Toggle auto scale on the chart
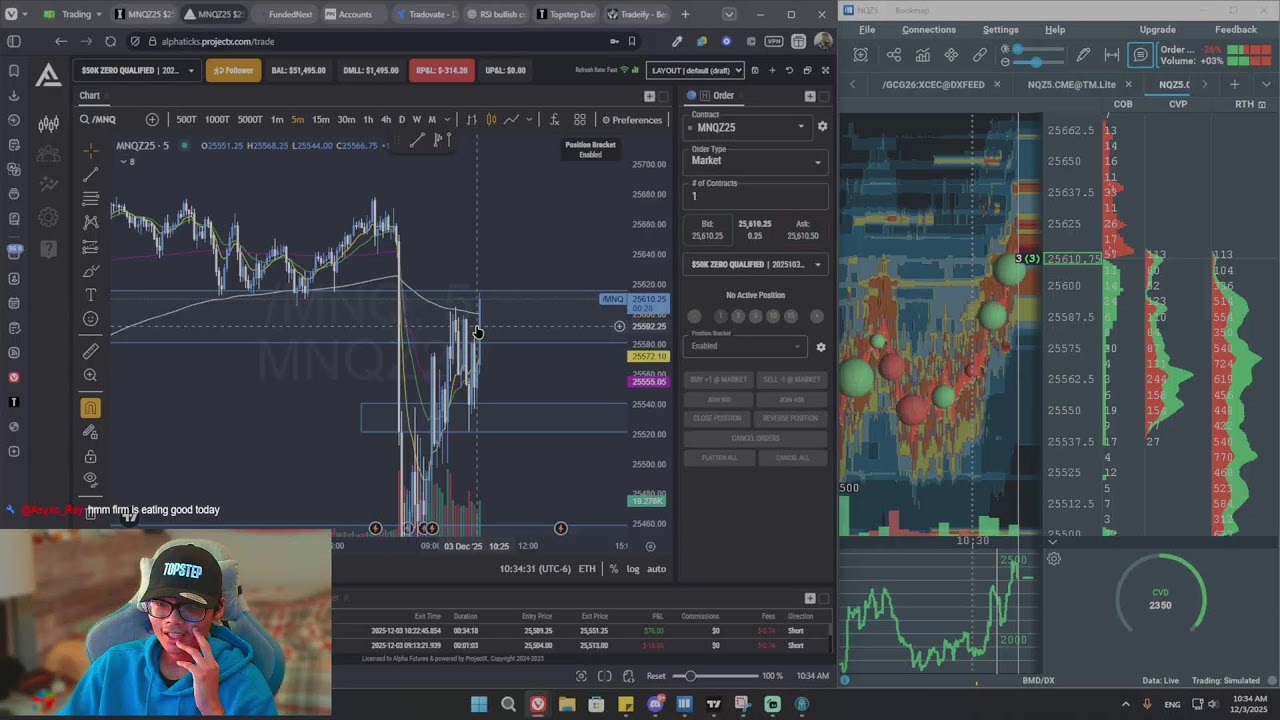Viewport: 1280px width, 720px height. click(656, 569)
